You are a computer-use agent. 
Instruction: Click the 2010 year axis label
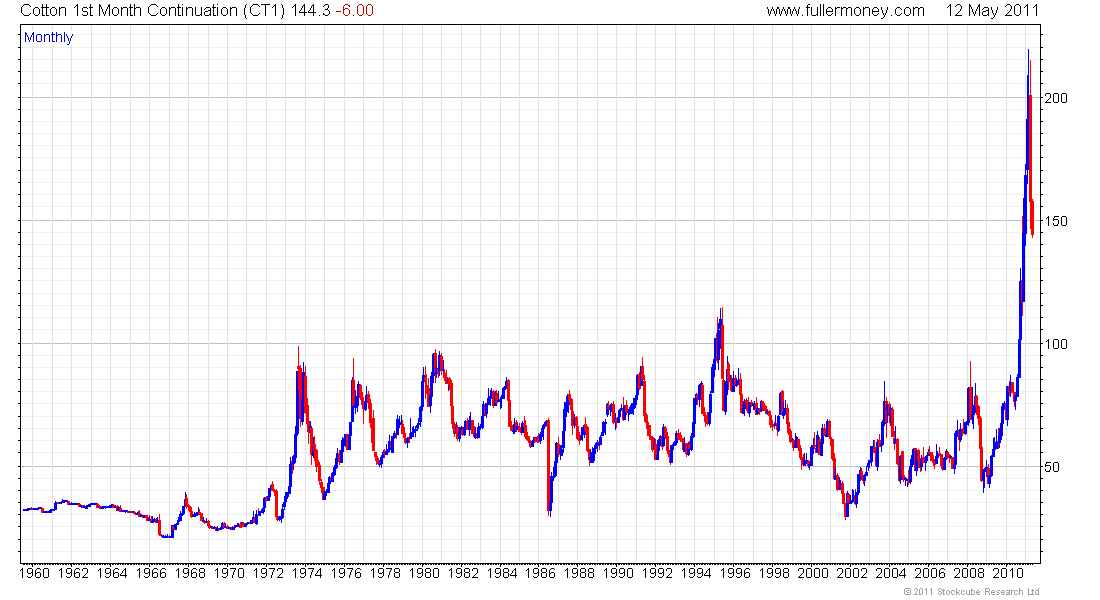[1007, 573]
